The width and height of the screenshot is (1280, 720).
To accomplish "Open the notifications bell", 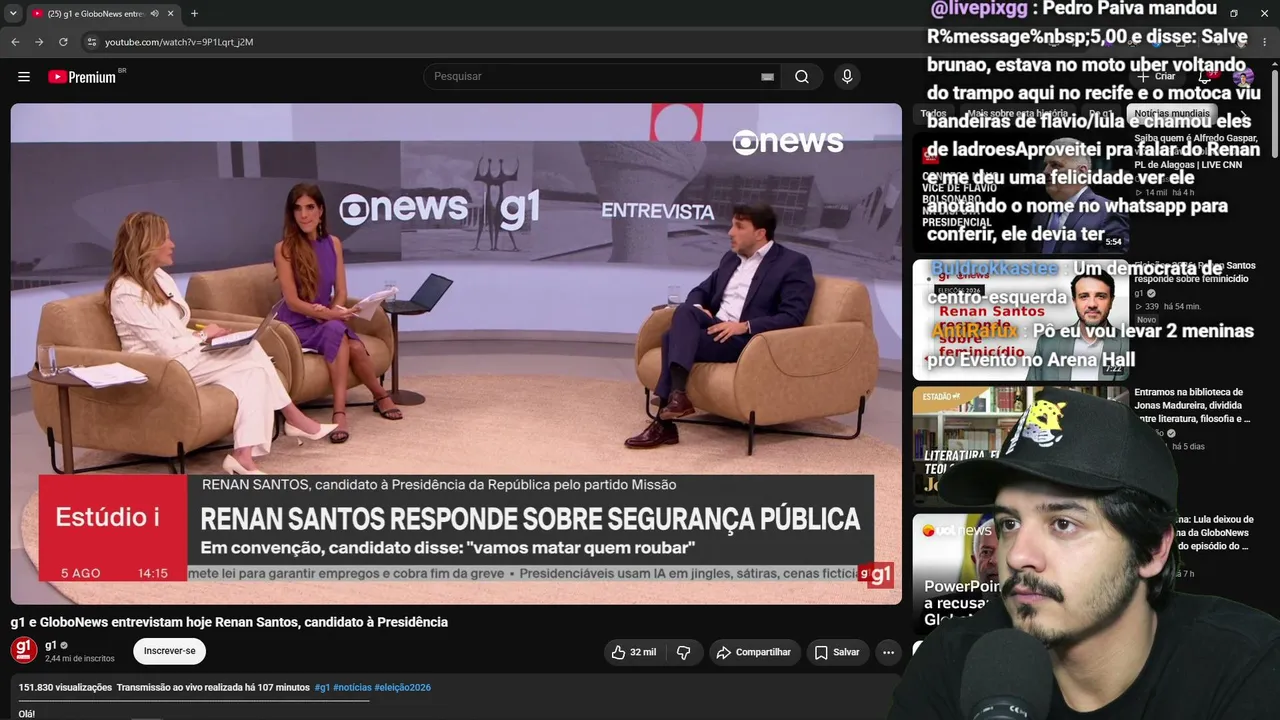I will [1207, 77].
